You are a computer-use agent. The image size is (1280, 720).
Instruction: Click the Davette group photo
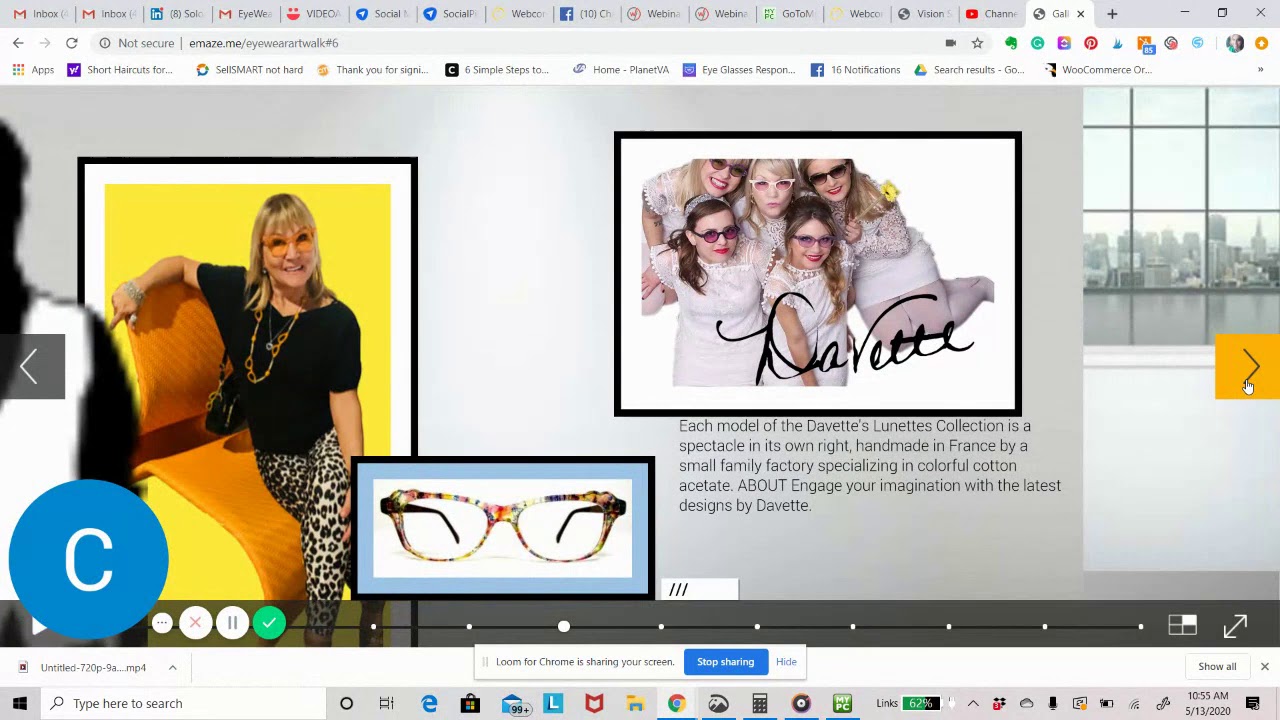tap(818, 273)
